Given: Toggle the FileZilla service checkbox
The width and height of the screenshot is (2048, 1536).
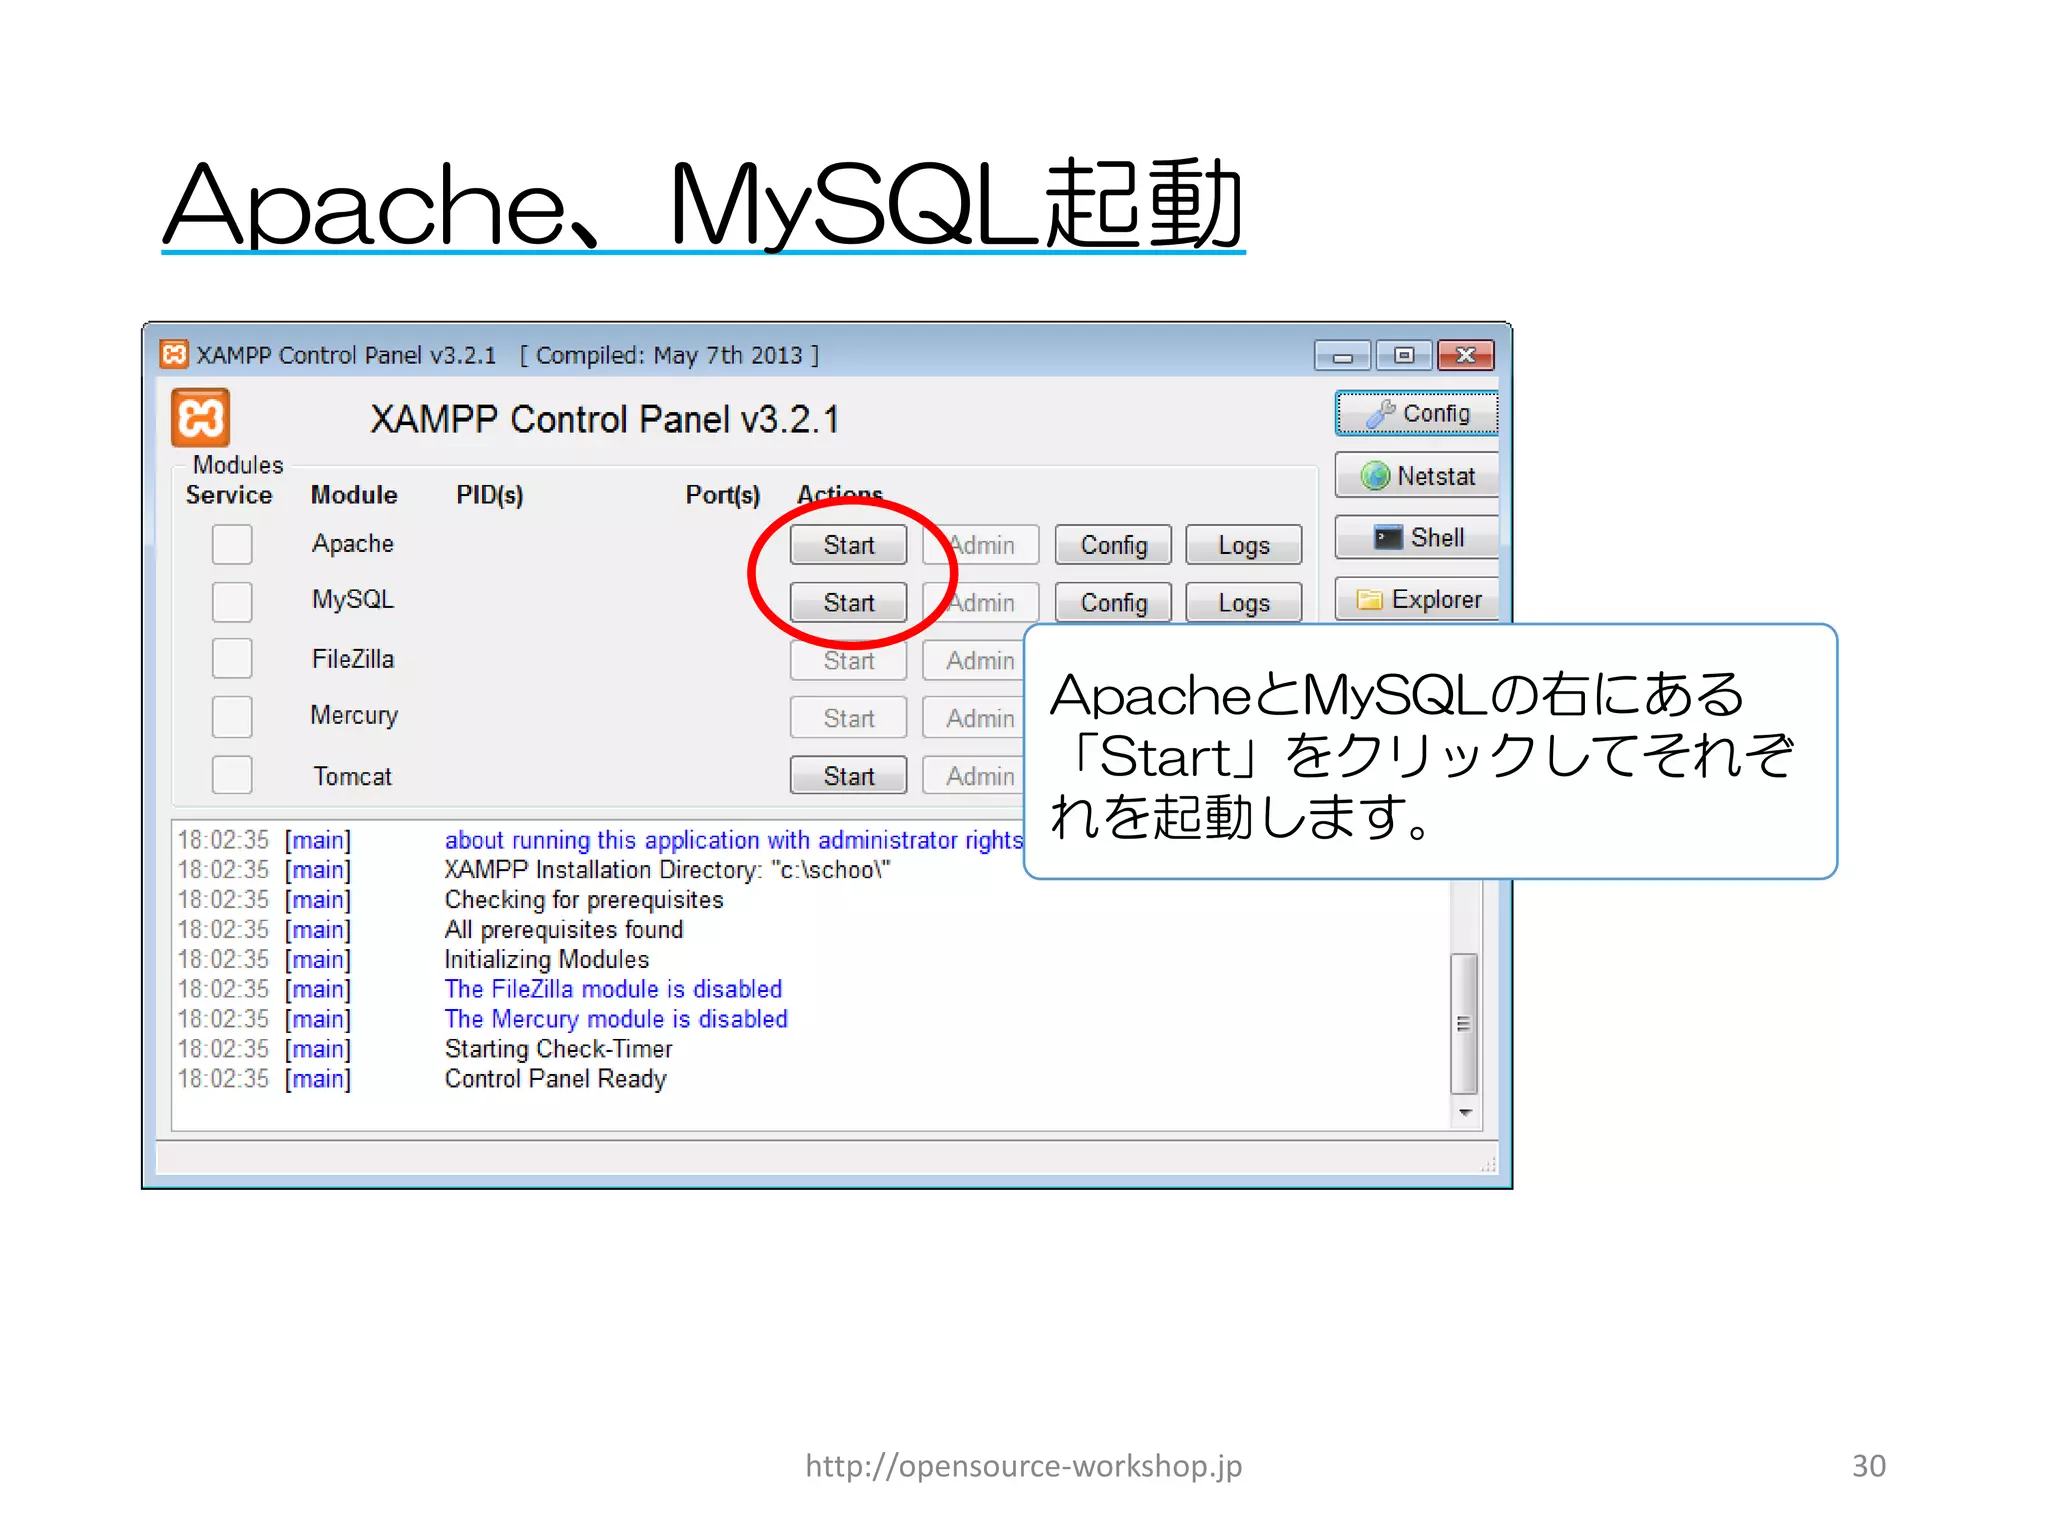Looking at the screenshot, I should click(x=232, y=659).
